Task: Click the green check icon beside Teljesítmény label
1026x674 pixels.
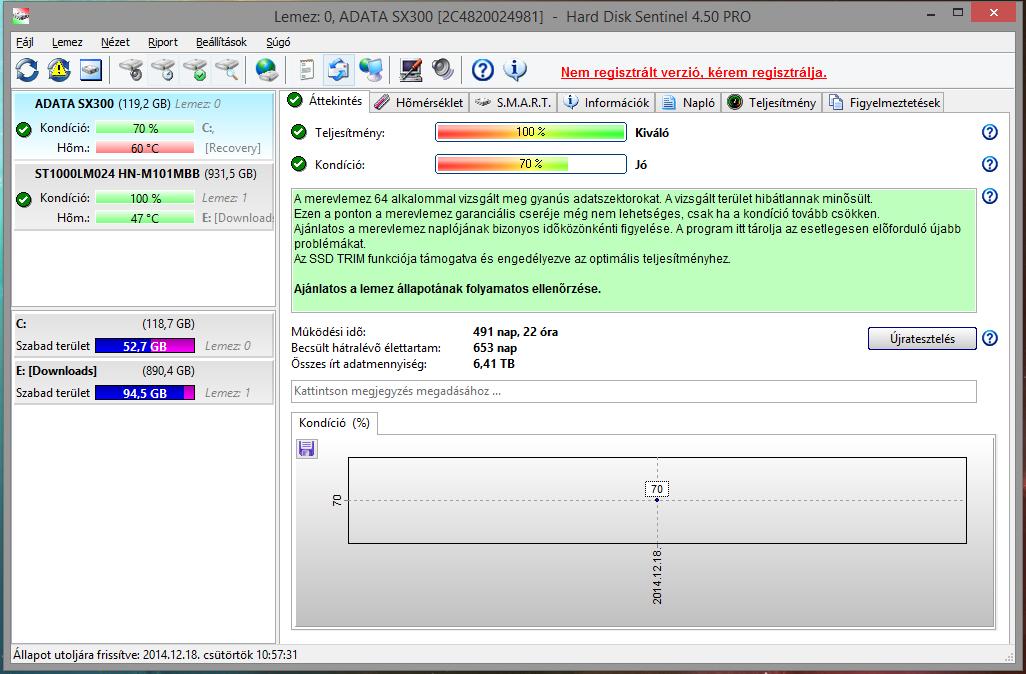Action: point(298,132)
